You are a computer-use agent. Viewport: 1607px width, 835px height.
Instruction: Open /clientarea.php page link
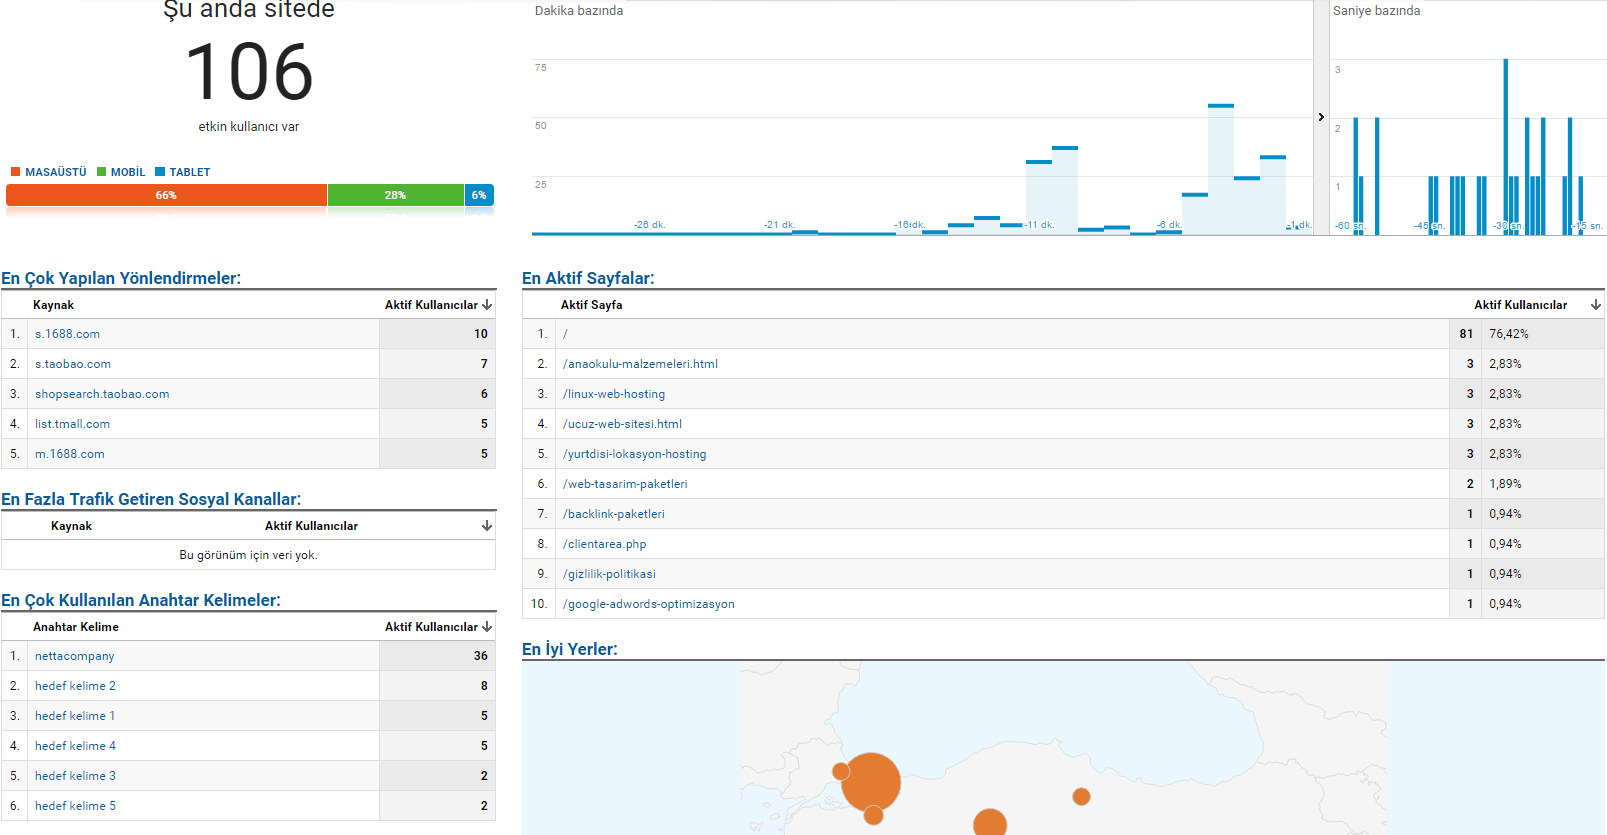604,544
